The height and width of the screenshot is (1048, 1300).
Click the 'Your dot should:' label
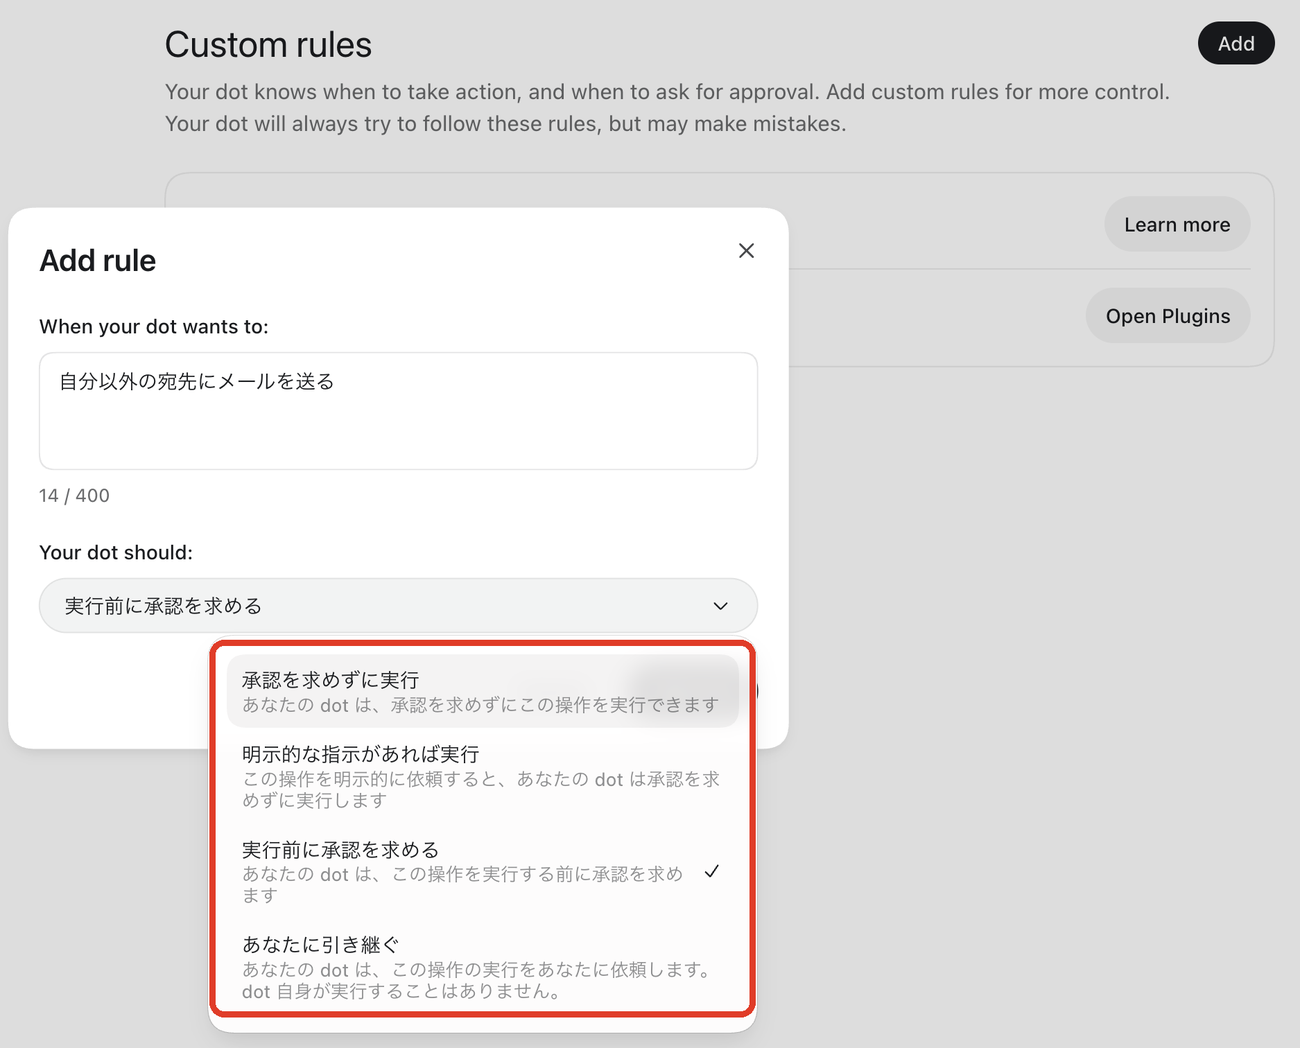[x=116, y=553]
